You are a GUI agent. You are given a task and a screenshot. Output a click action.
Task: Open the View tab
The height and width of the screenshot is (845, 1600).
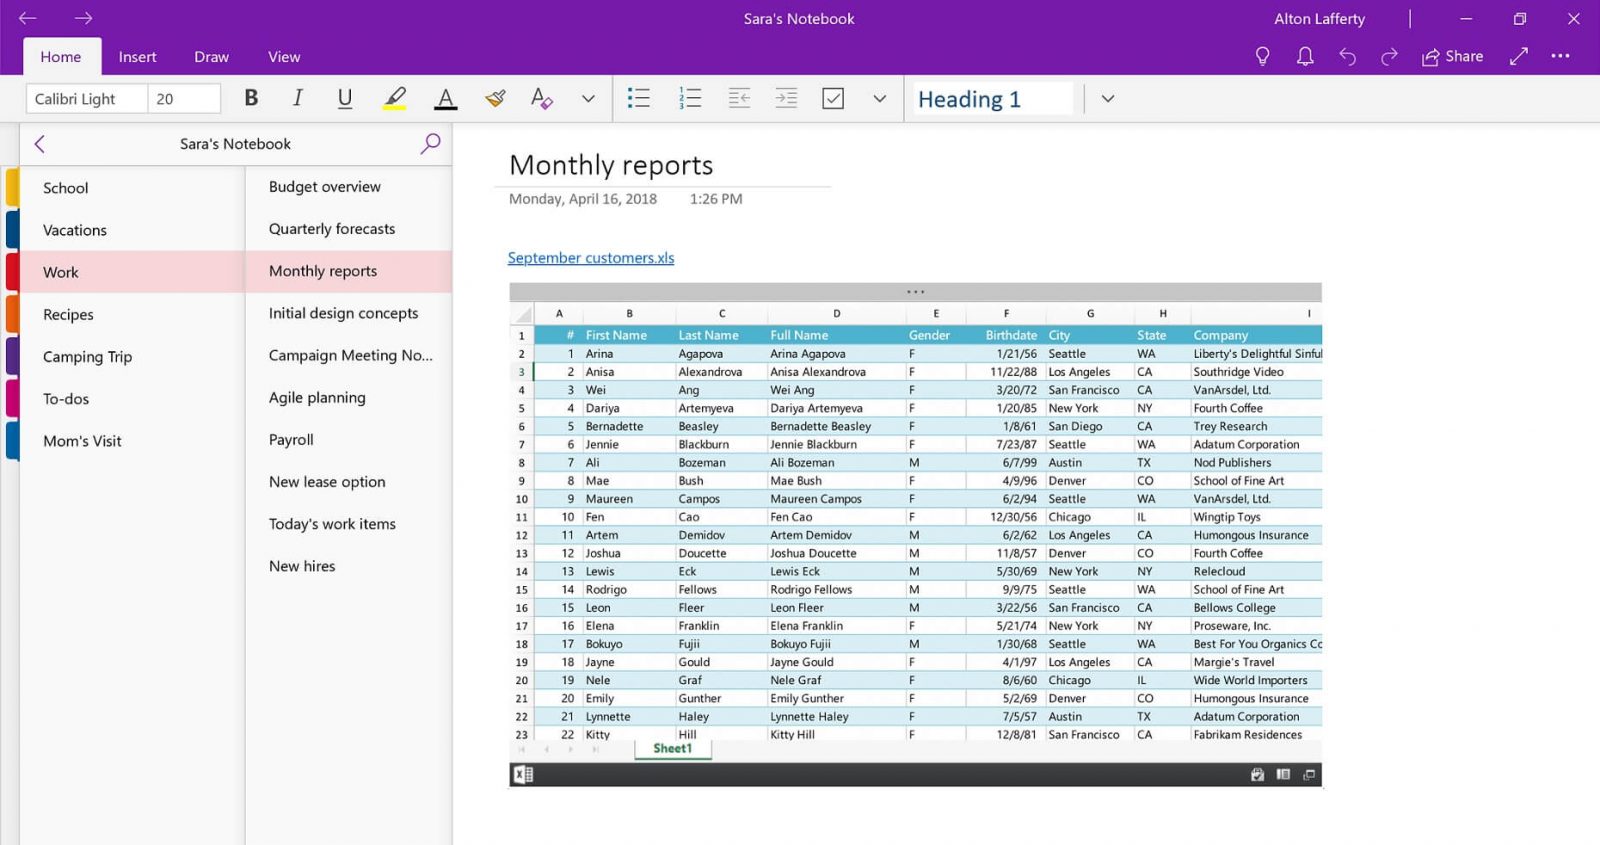pyautogui.click(x=284, y=57)
